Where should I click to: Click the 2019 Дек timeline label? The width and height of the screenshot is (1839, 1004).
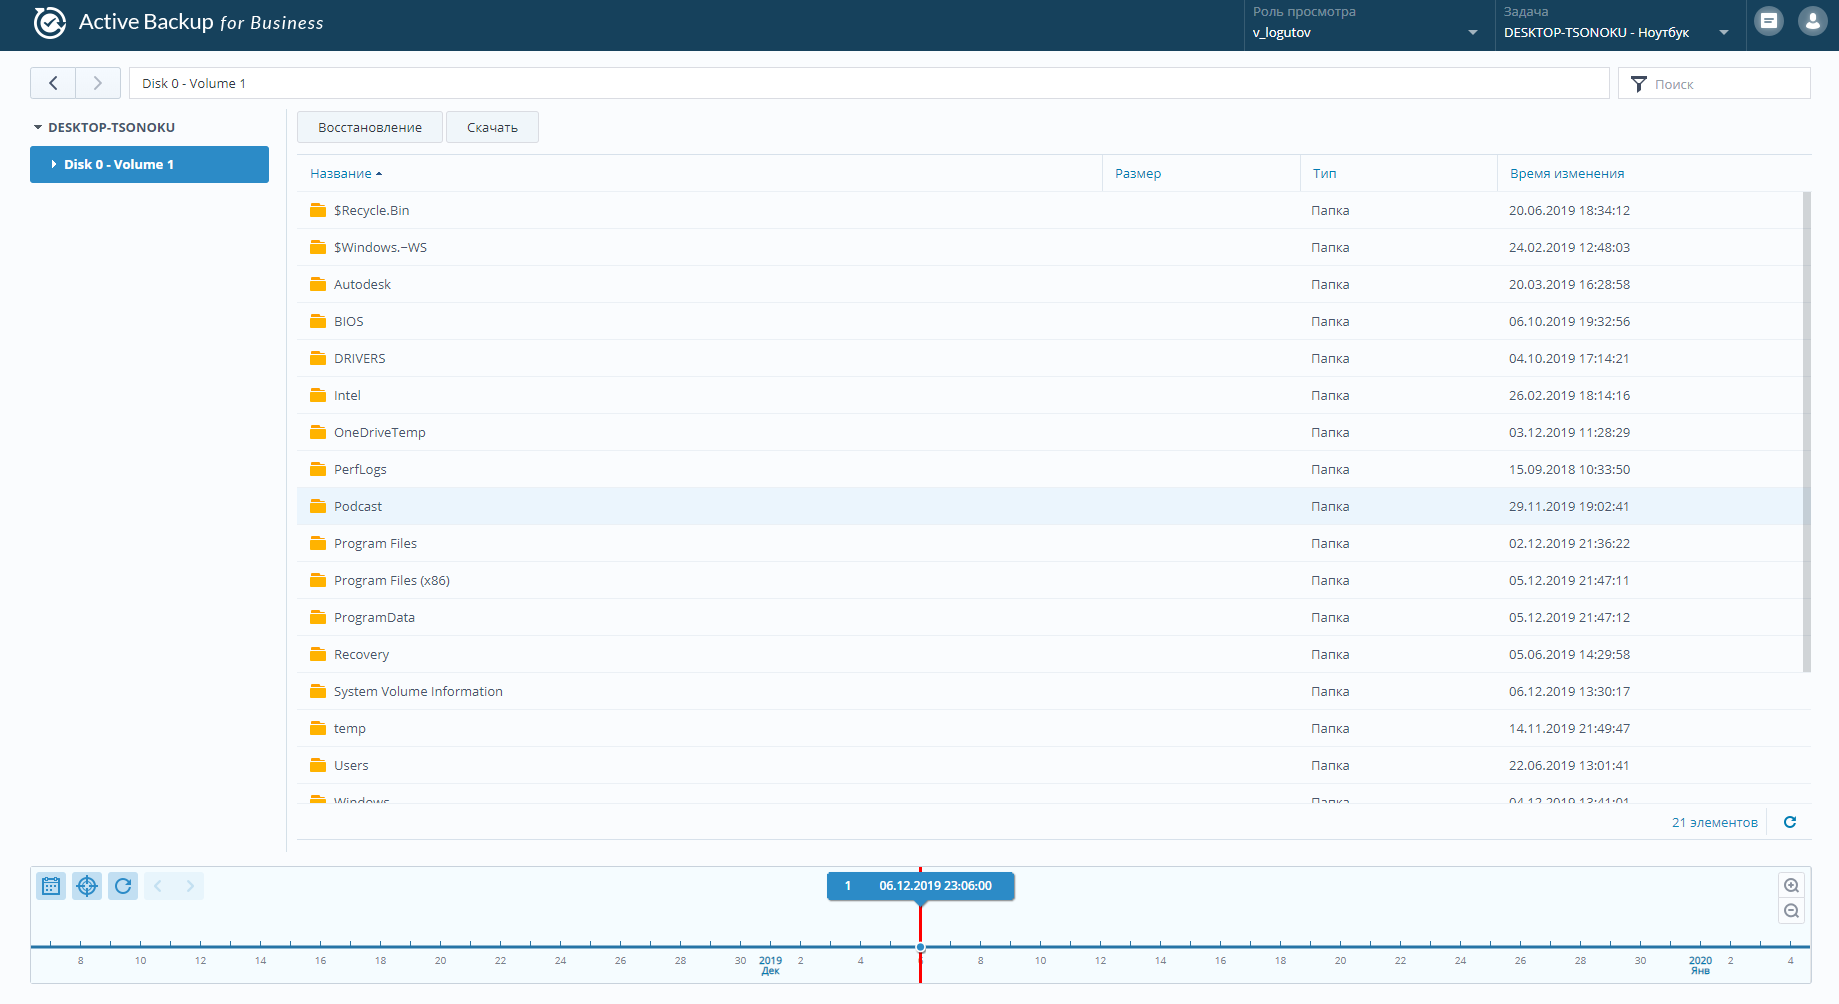[x=770, y=965]
